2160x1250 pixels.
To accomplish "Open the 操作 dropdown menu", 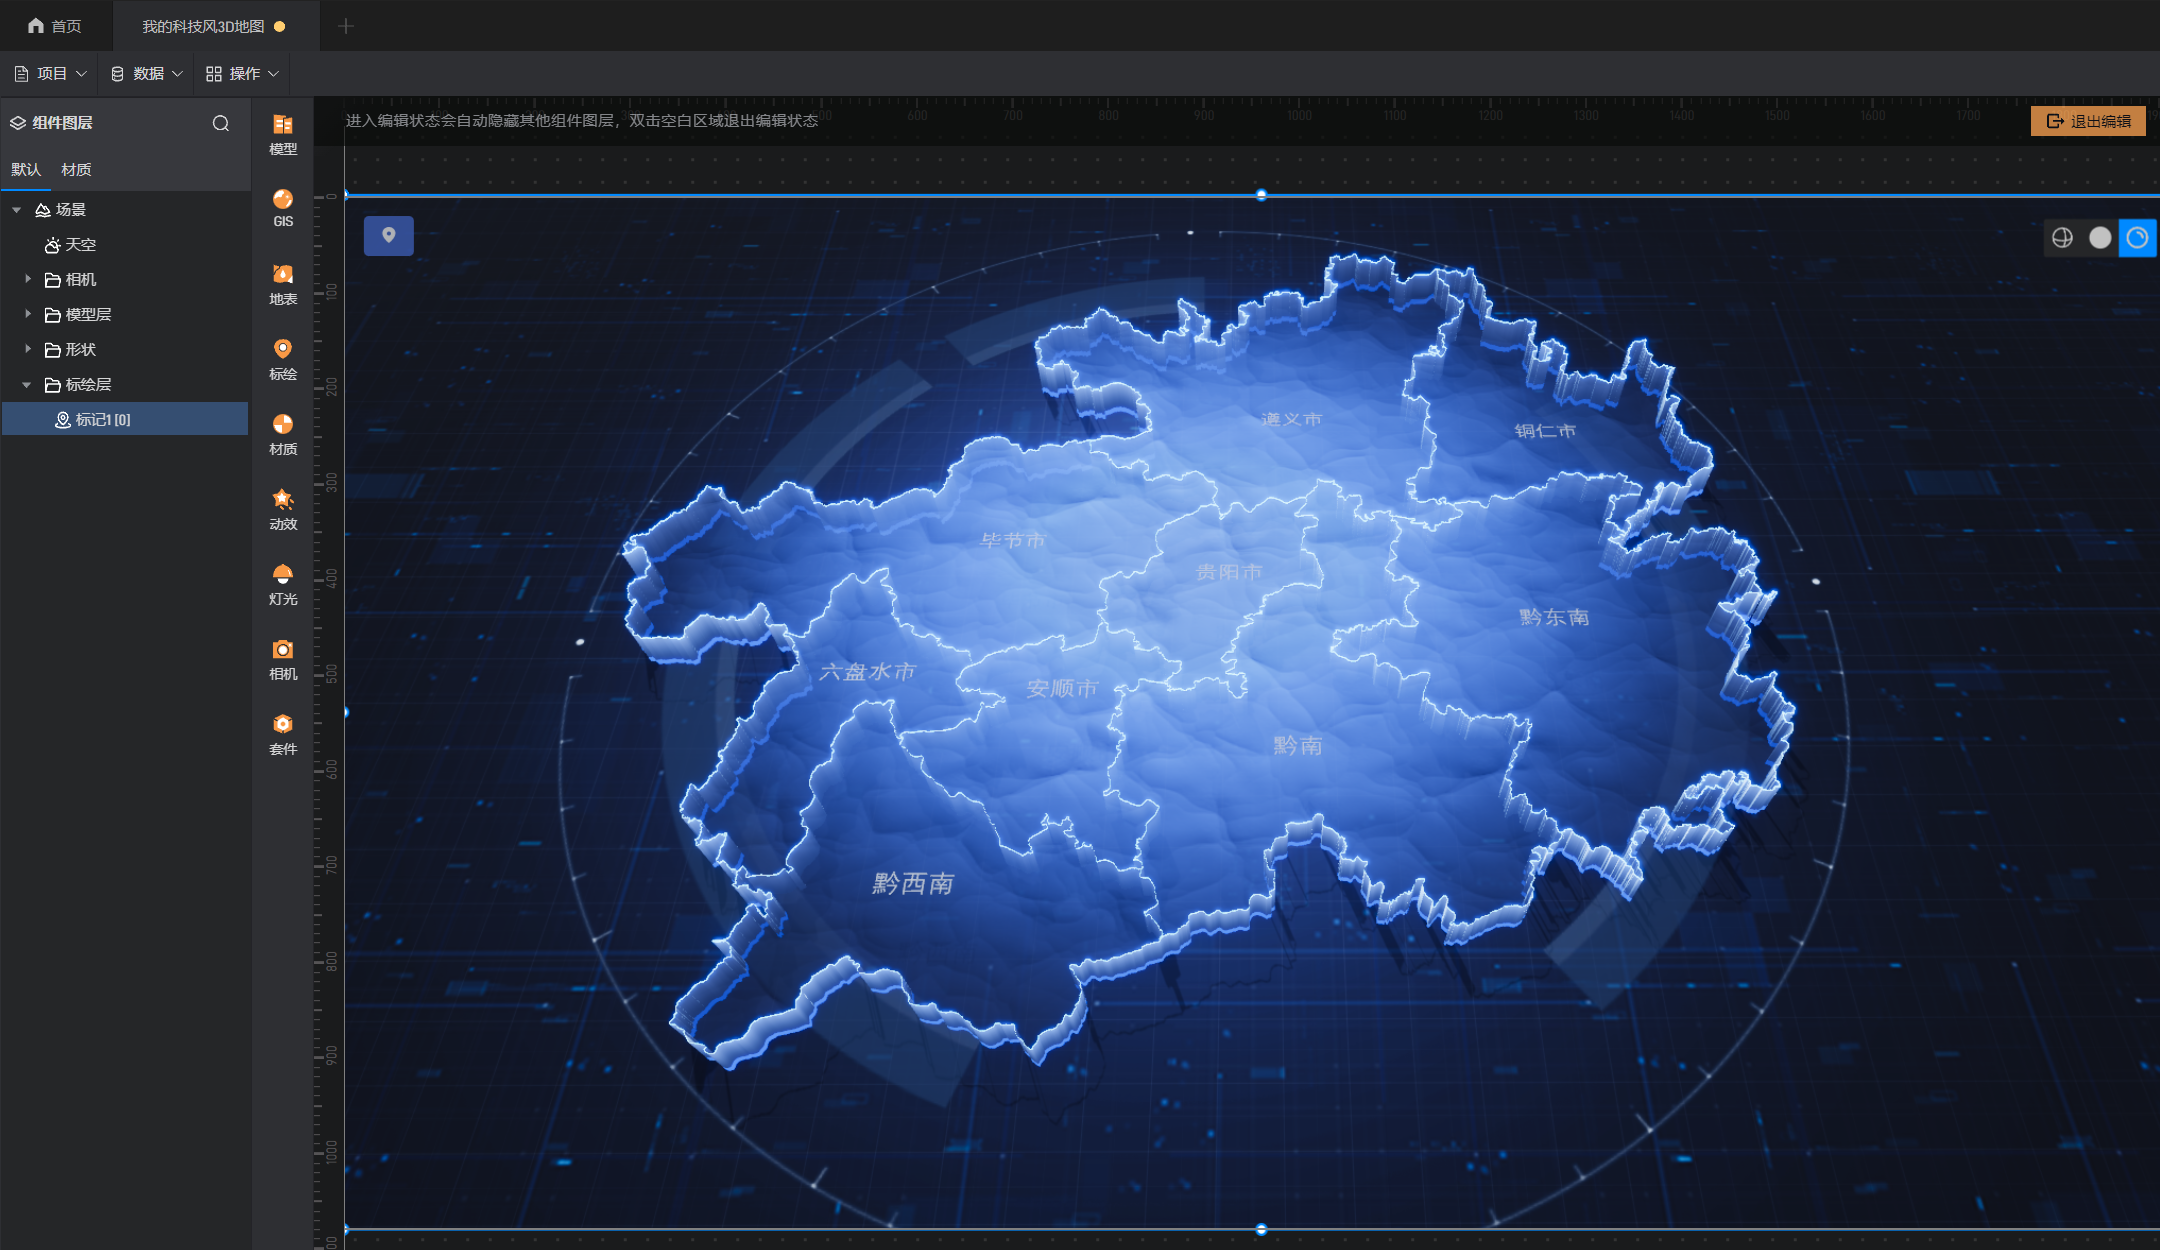I will click(242, 74).
